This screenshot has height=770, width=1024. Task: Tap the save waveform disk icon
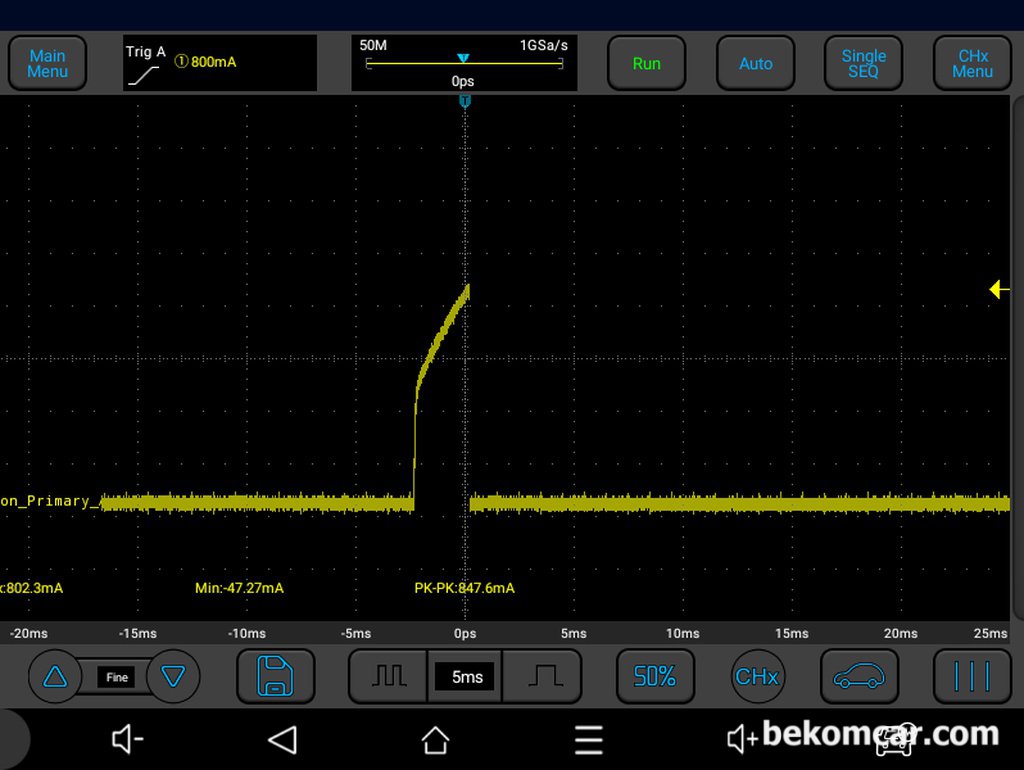pyautogui.click(x=275, y=676)
